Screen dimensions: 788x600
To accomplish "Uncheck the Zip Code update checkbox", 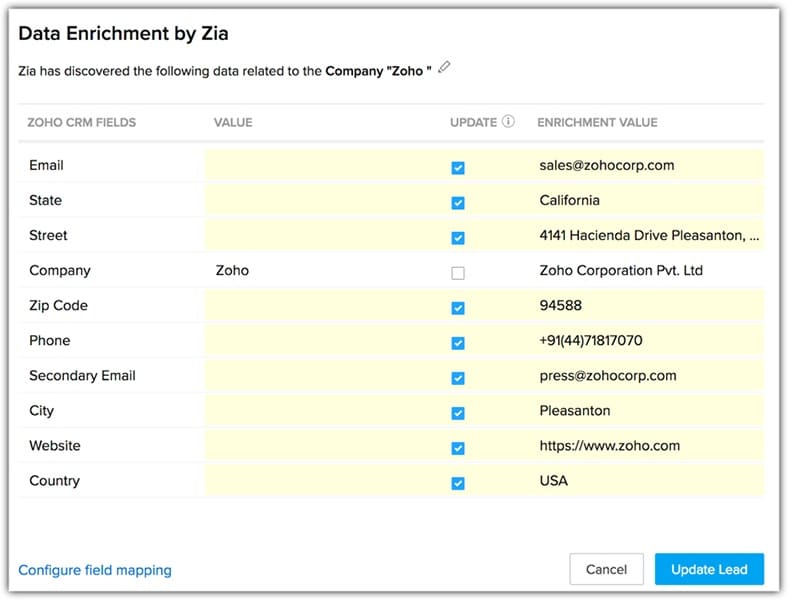I will pyautogui.click(x=458, y=308).
